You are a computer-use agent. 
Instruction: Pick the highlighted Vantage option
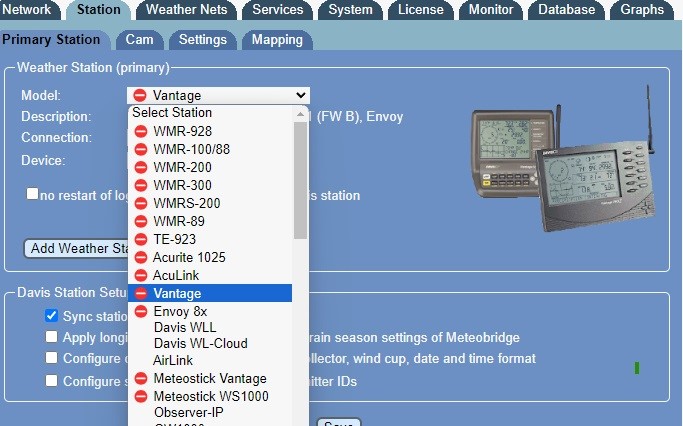click(x=210, y=293)
